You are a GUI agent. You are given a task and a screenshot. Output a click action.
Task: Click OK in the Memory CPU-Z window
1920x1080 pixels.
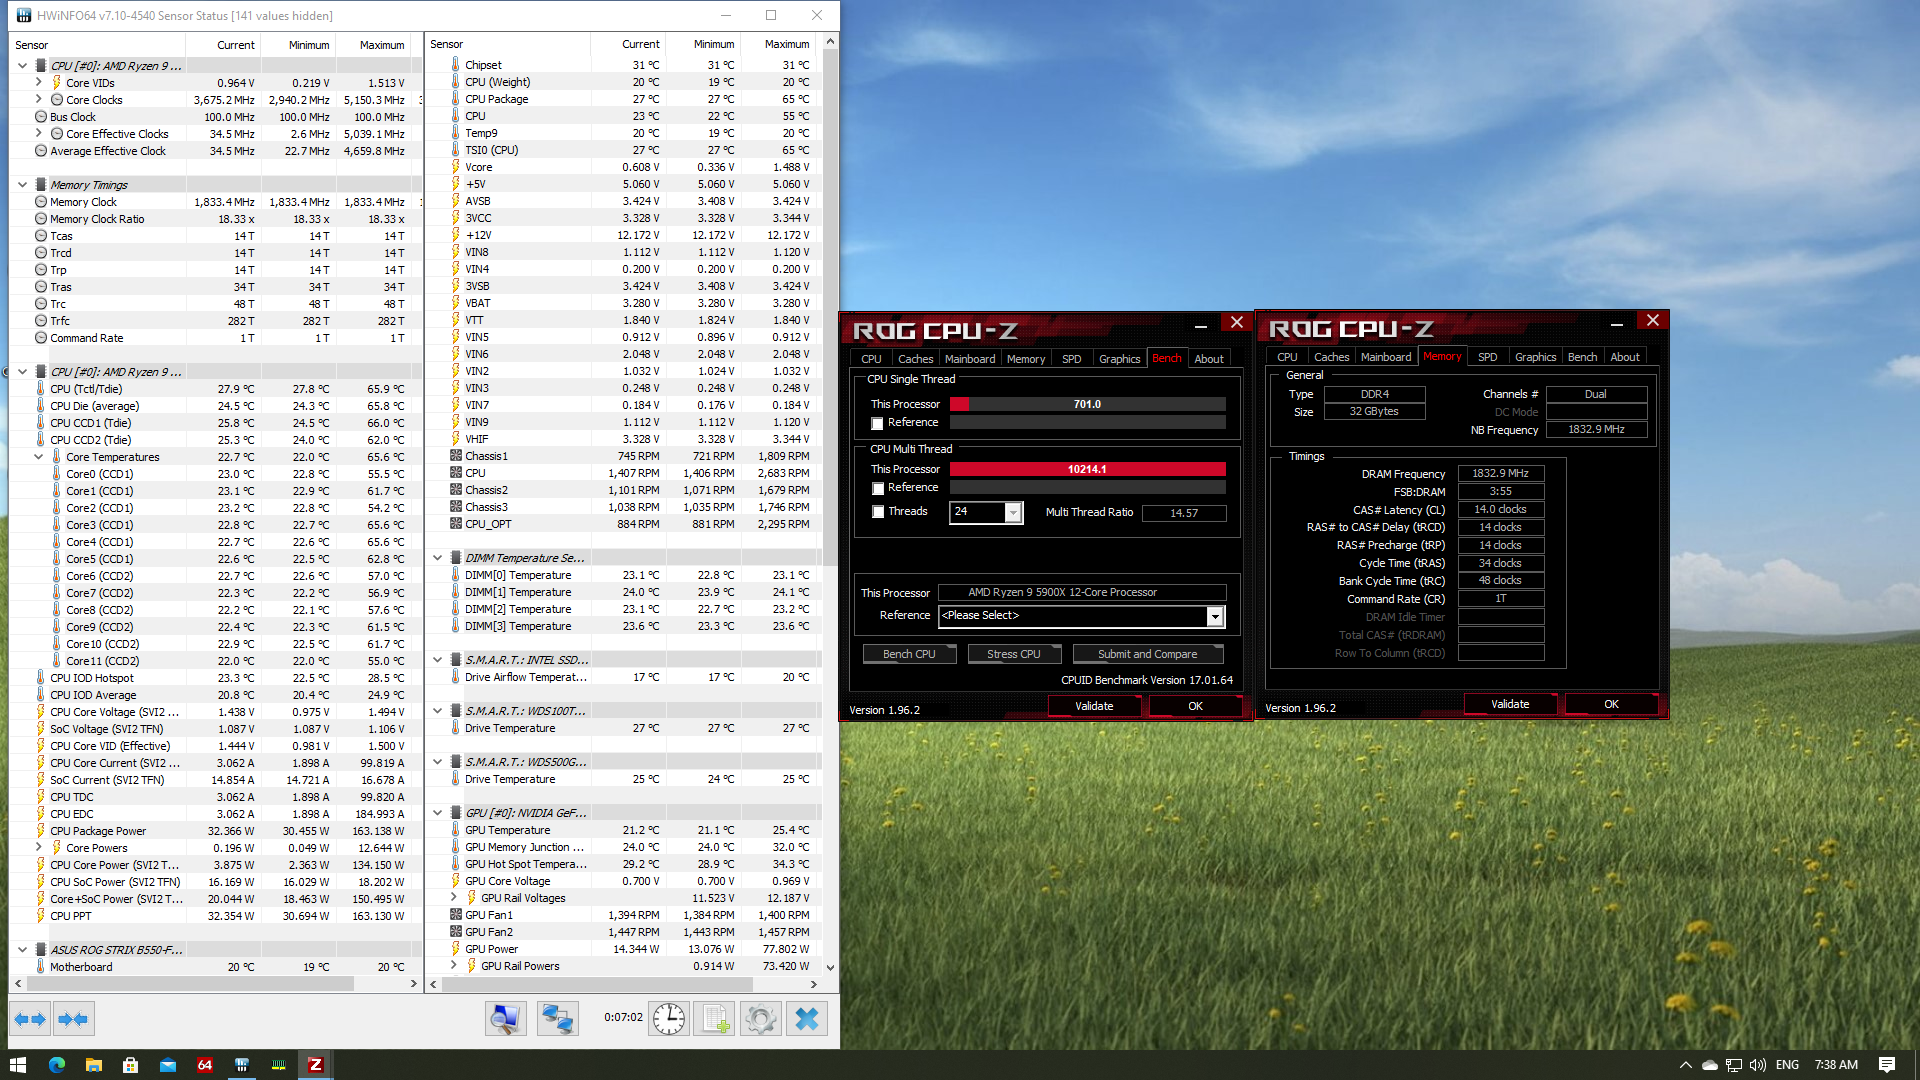pos(1611,704)
